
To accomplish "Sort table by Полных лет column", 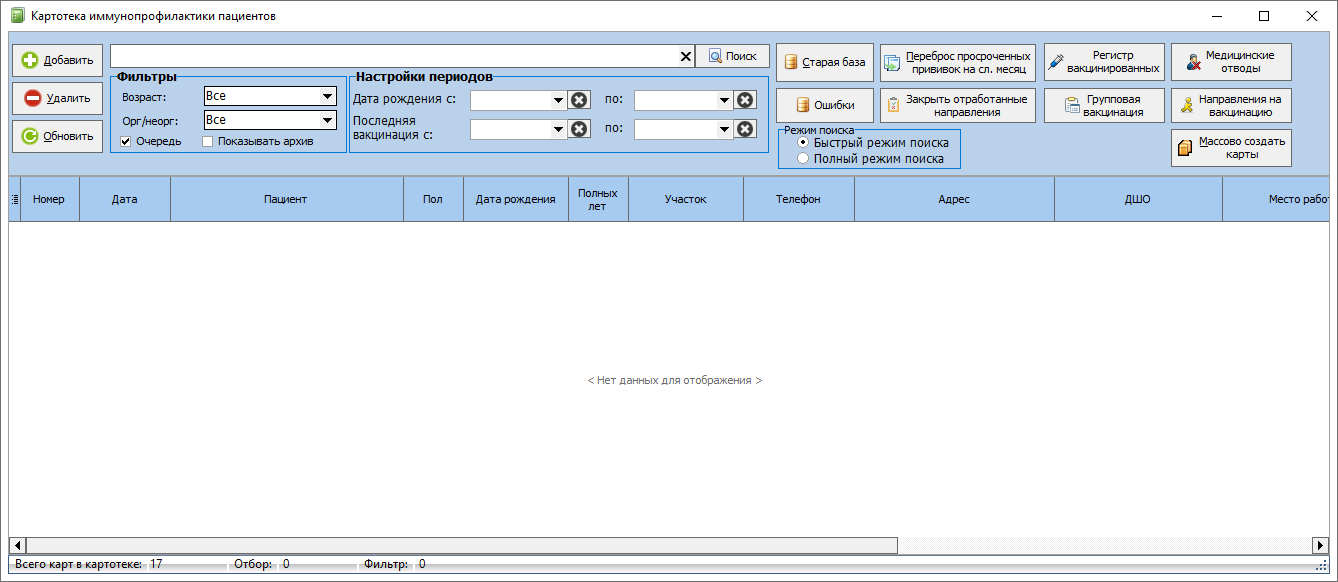I will (x=598, y=199).
